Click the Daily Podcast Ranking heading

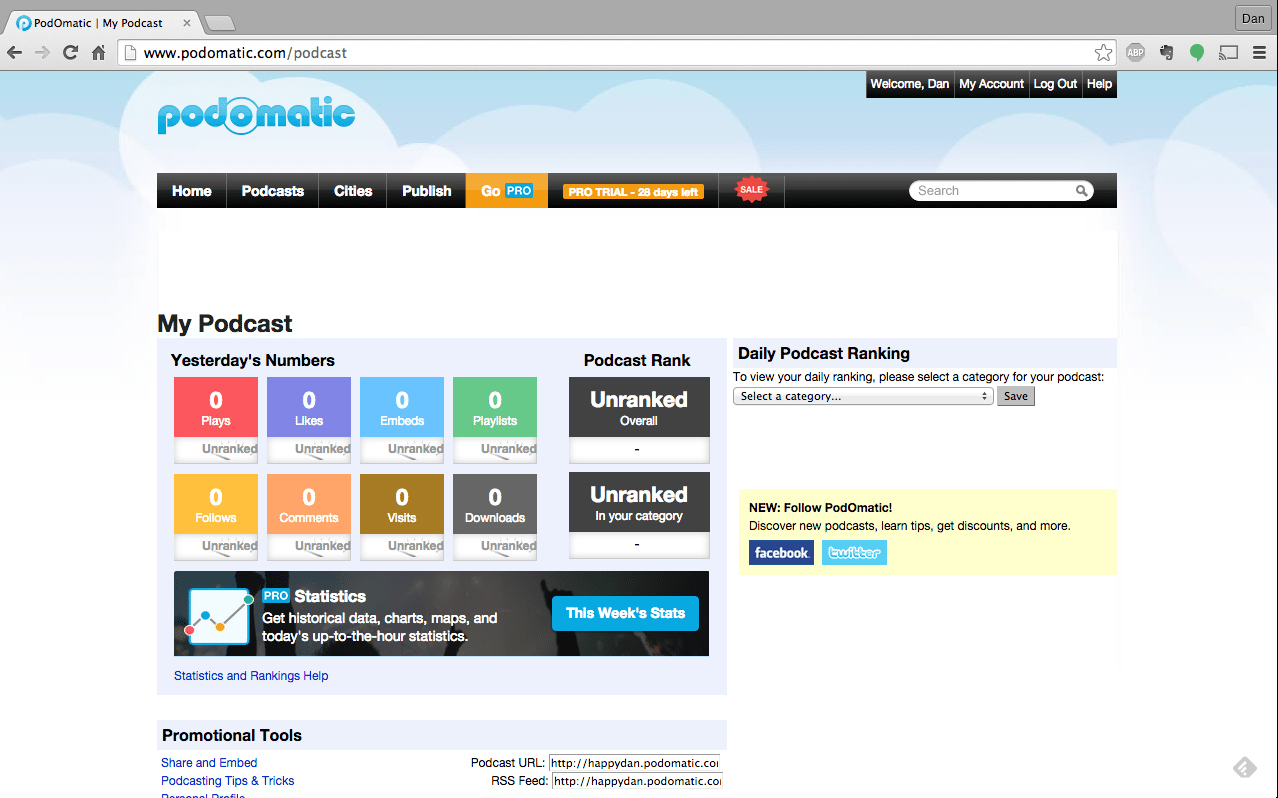pyautogui.click(x=824, y=353)
